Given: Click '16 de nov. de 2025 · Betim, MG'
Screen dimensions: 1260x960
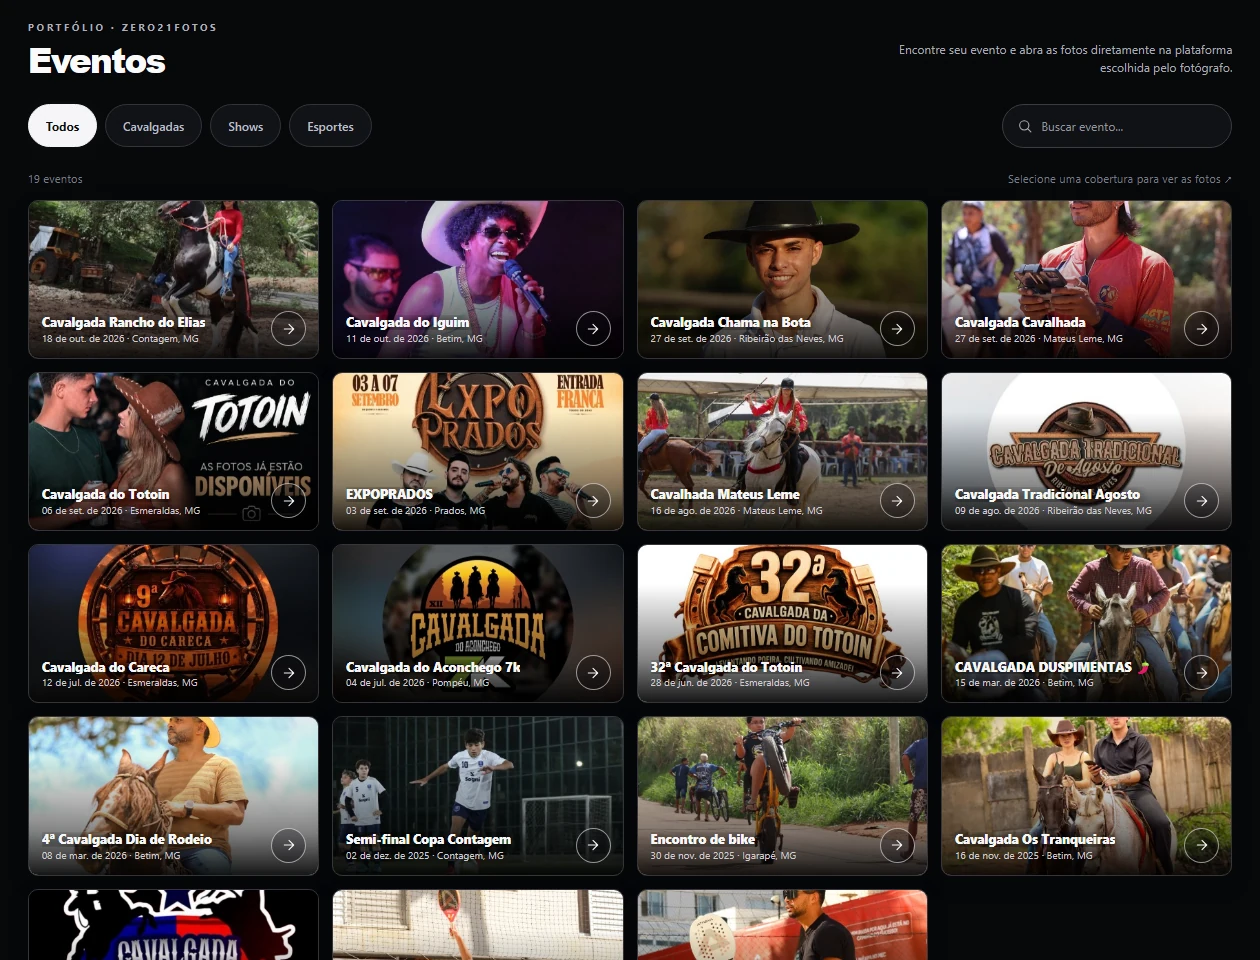Looking at the screenshot, I should (1023, 856).
